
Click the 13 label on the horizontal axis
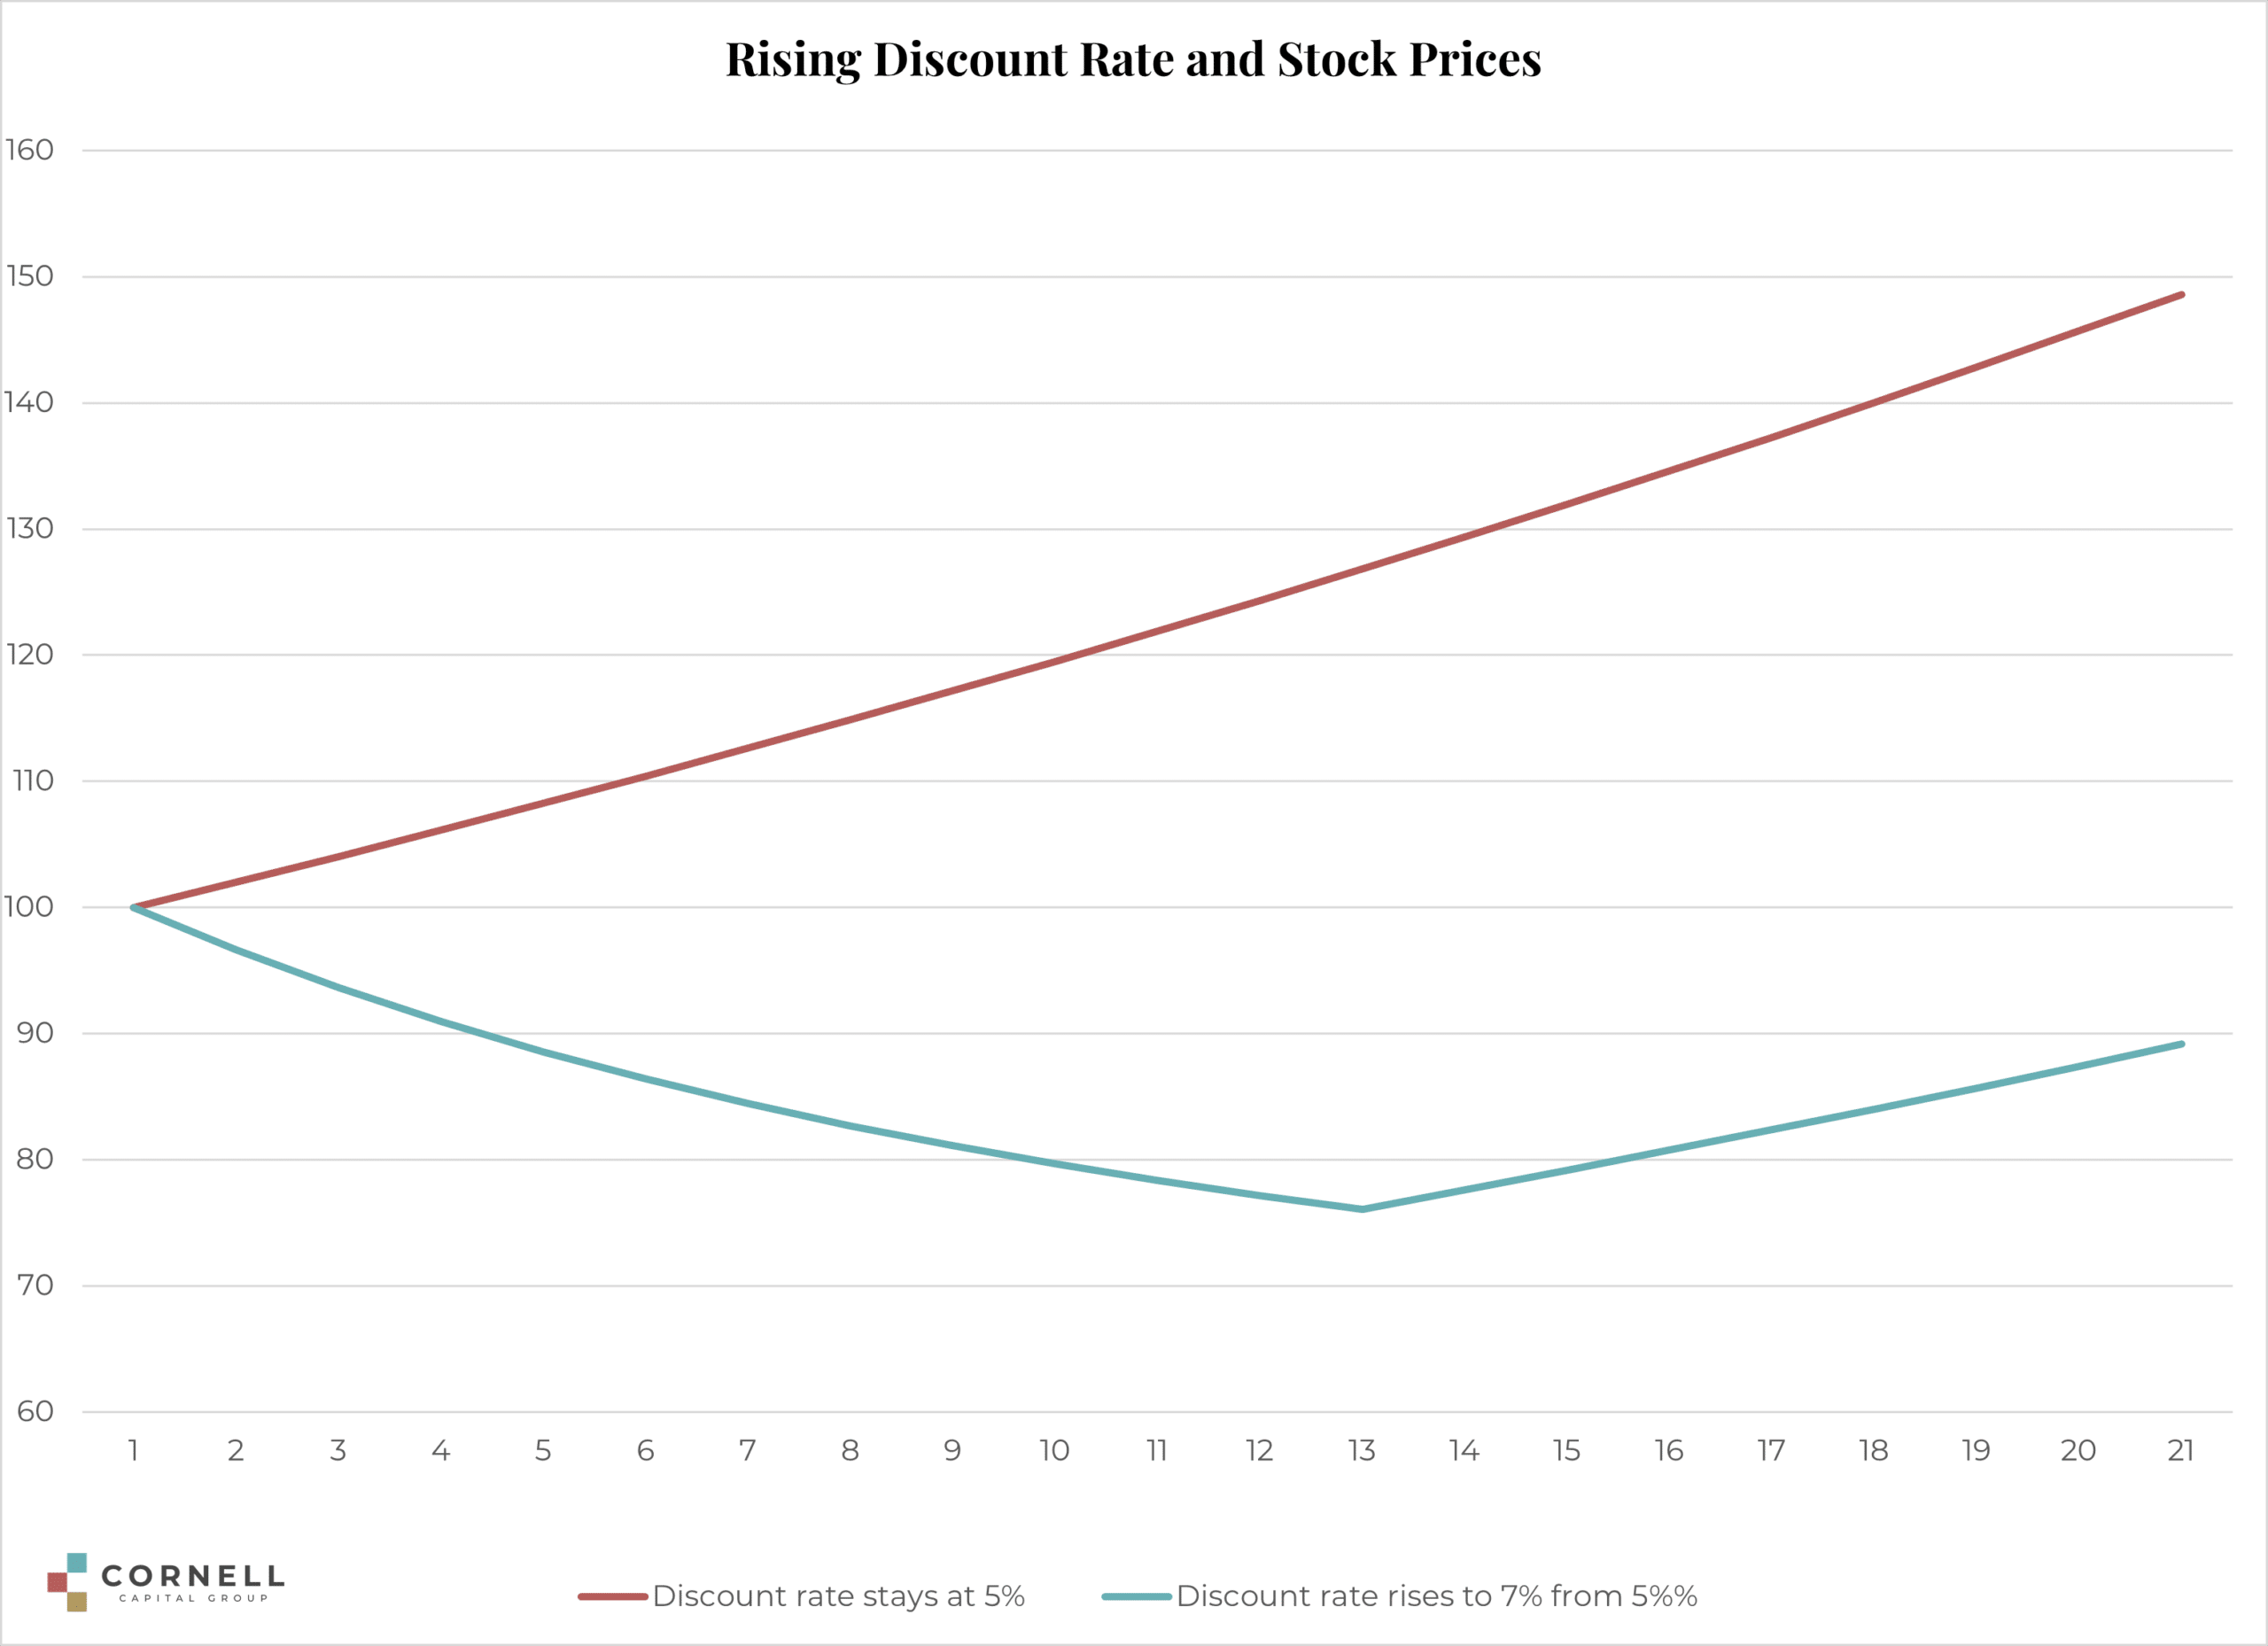[1362, 1451]
